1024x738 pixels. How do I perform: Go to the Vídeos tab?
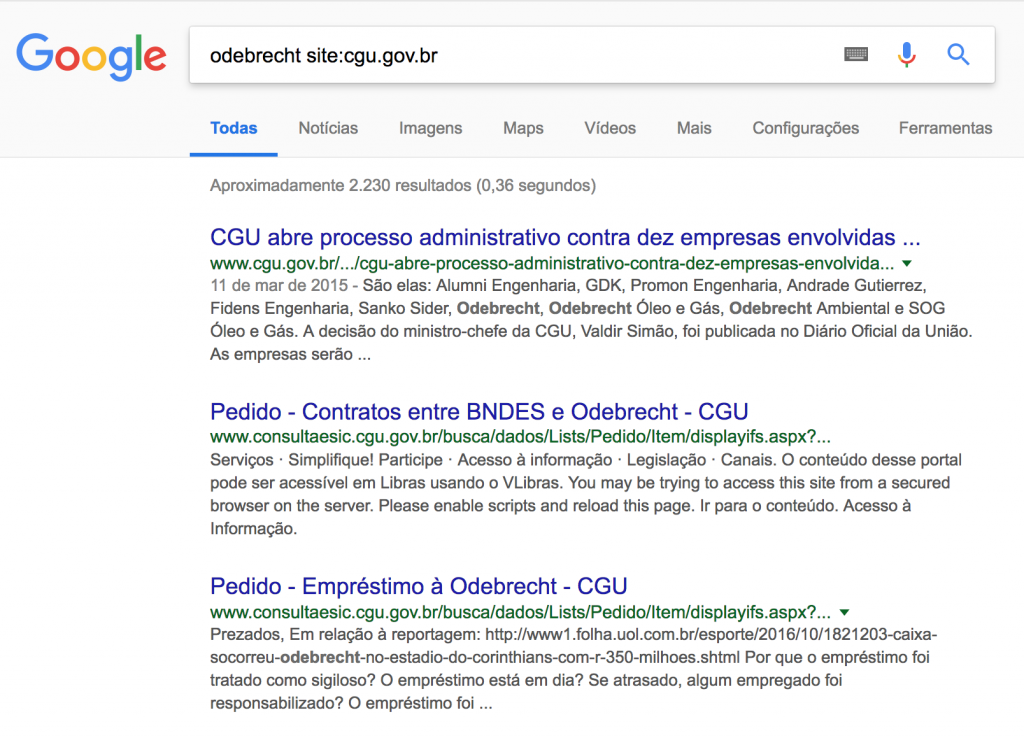[x=610, y=128]
